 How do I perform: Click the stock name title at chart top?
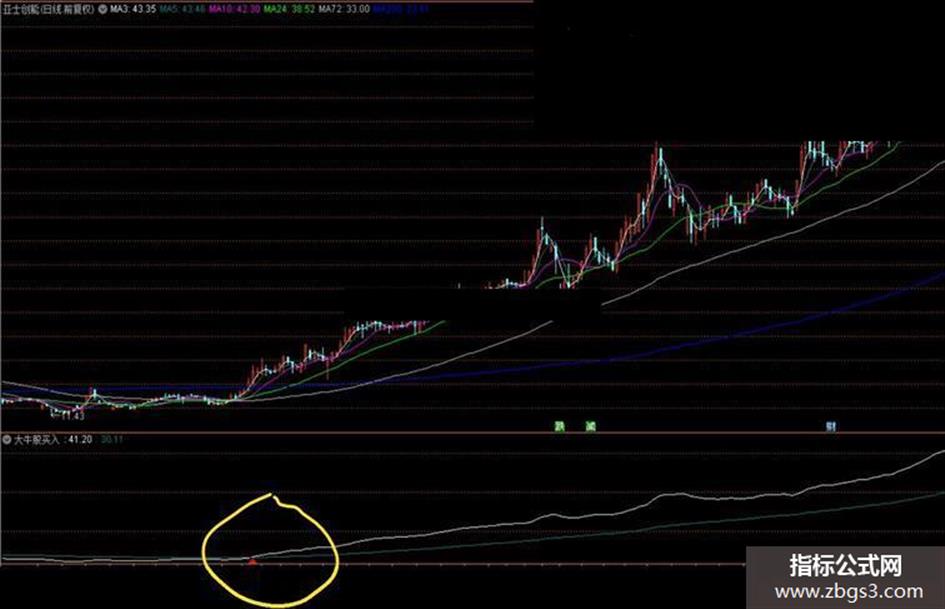click(x=48, y=9)
